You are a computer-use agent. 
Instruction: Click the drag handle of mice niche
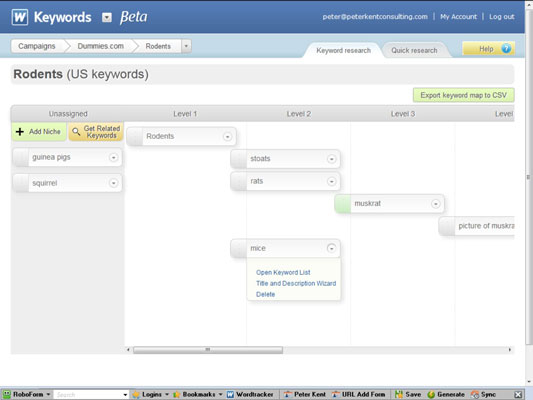pos(239,248)
